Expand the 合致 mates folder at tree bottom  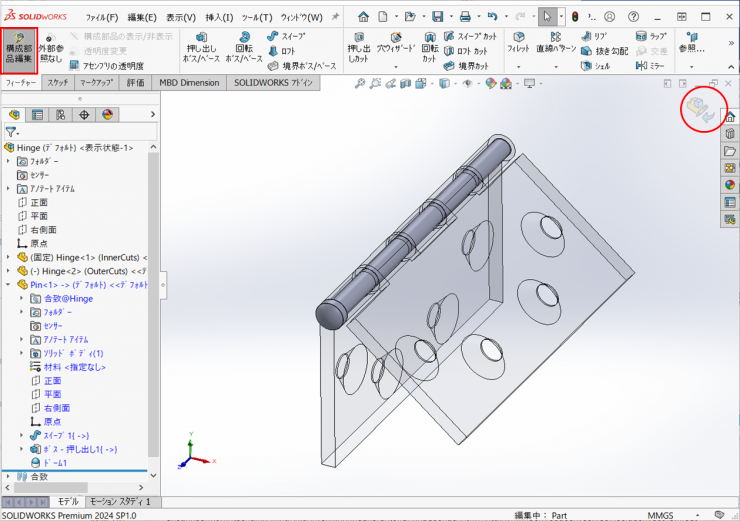(x=9, y=477)
